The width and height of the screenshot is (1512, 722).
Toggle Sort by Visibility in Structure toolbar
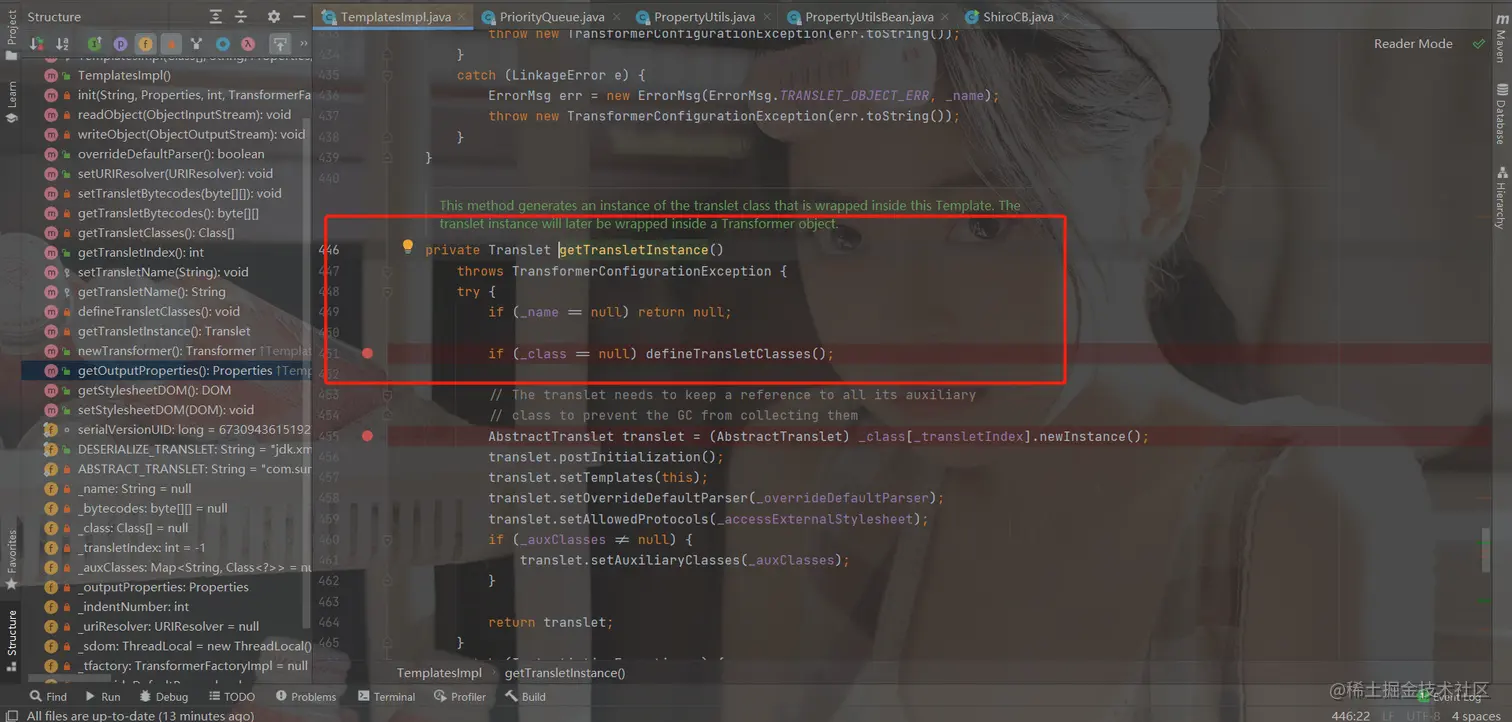click(37, 44)
